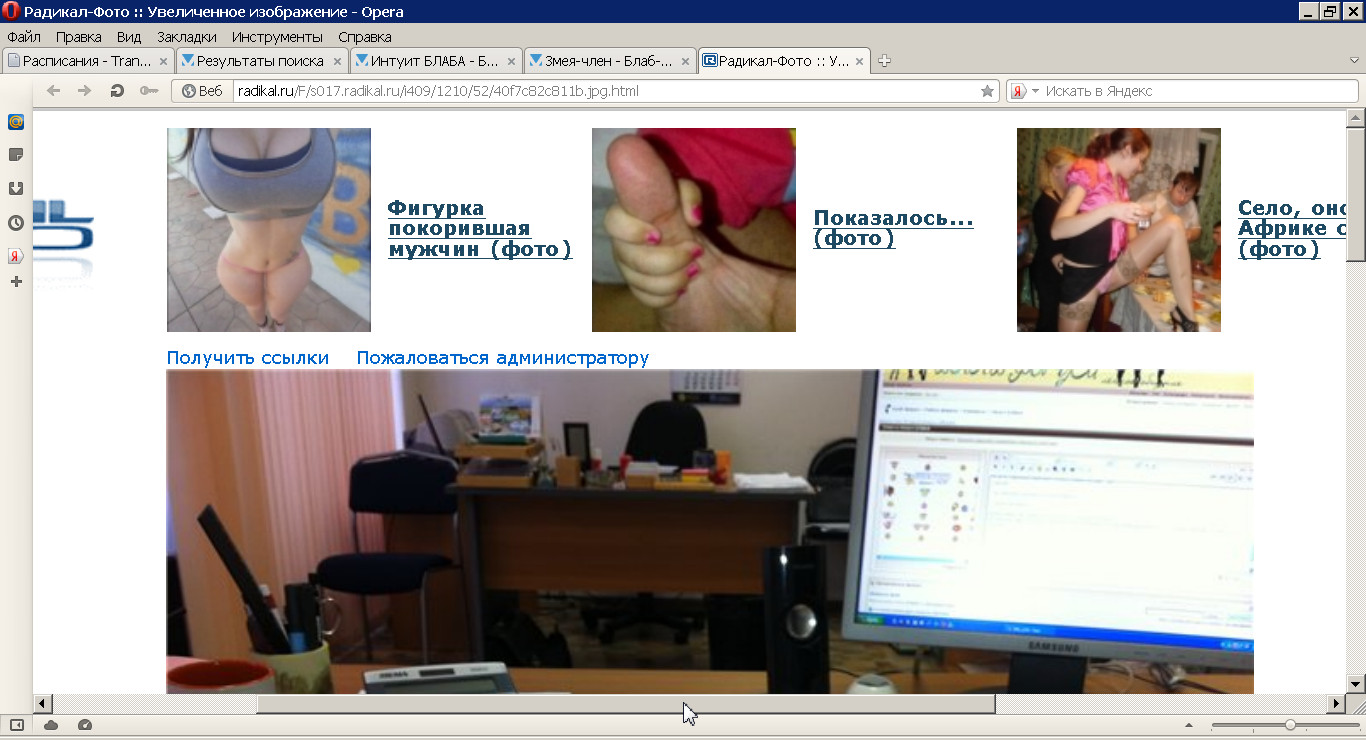Add a sidebar panel with plus icon
The width and height of the screenshot is (1366, 740).
click(16, 282)
